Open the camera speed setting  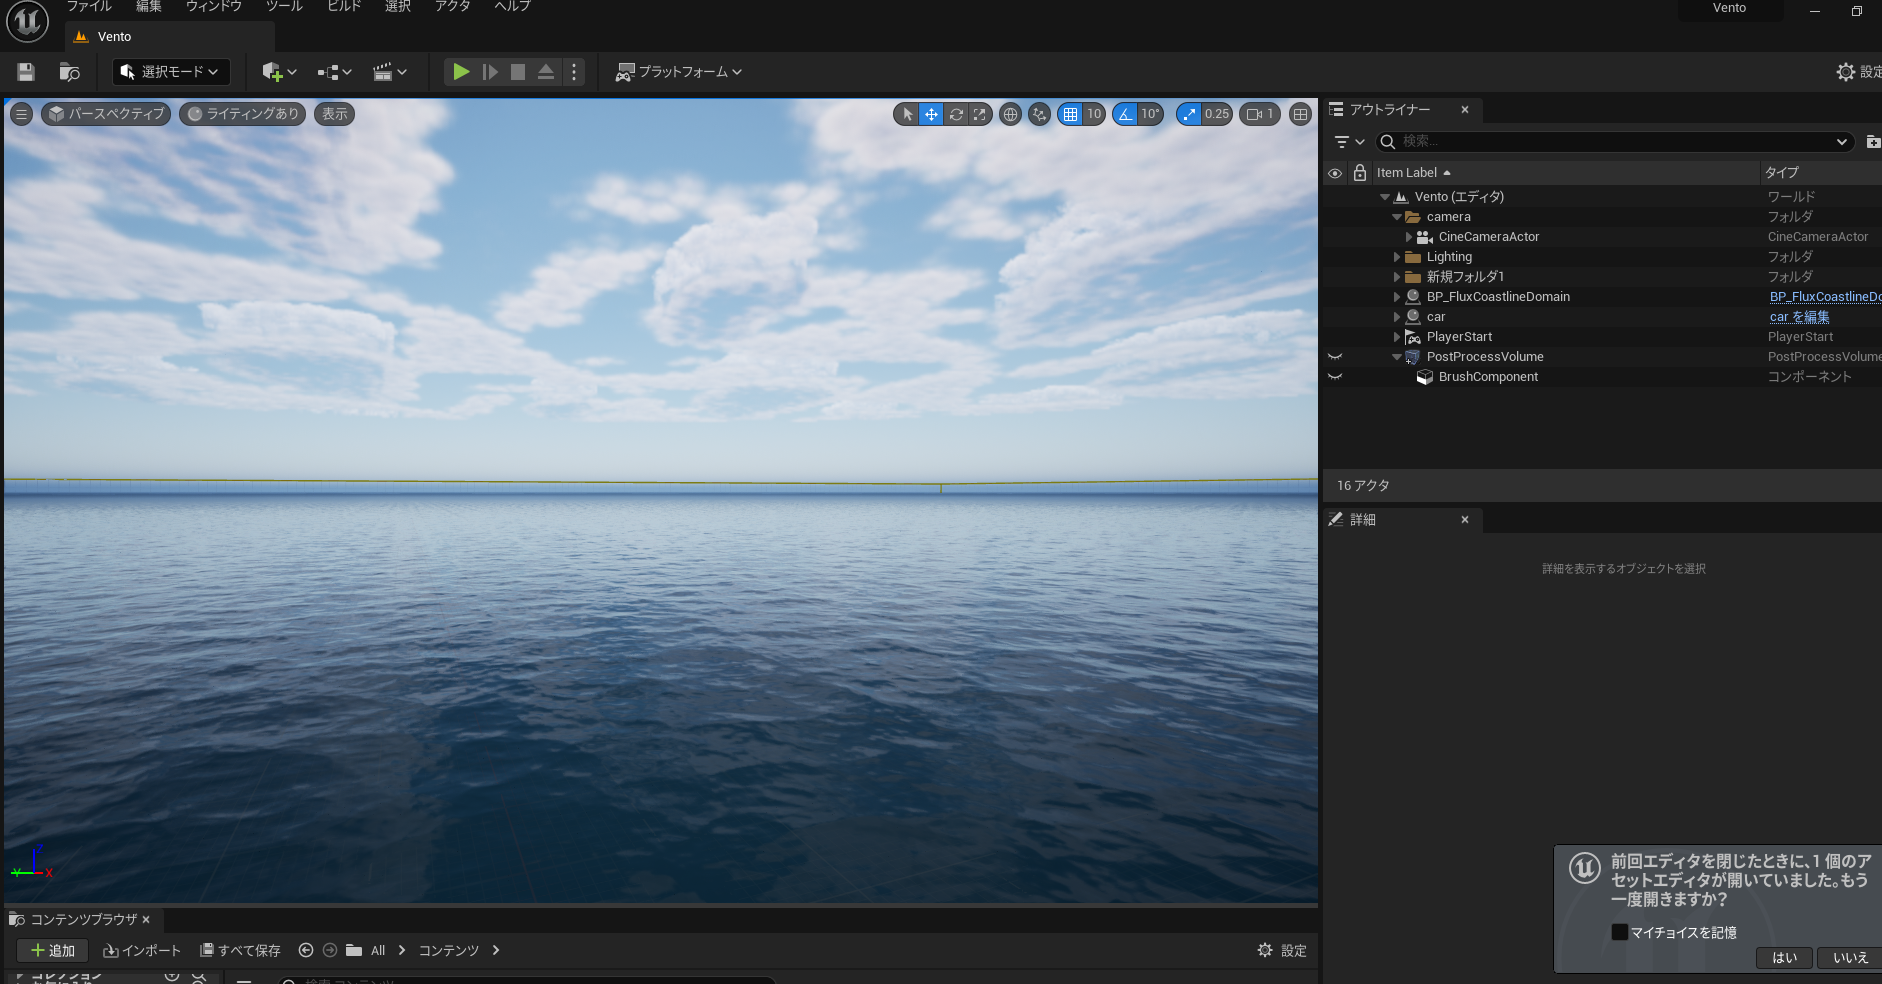coord(1260,114)
